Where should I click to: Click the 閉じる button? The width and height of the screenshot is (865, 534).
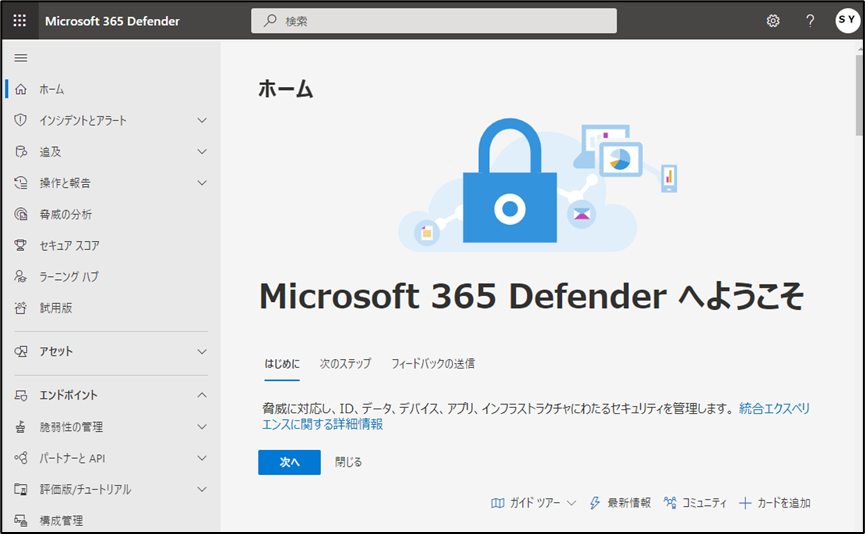coord(349,462)
